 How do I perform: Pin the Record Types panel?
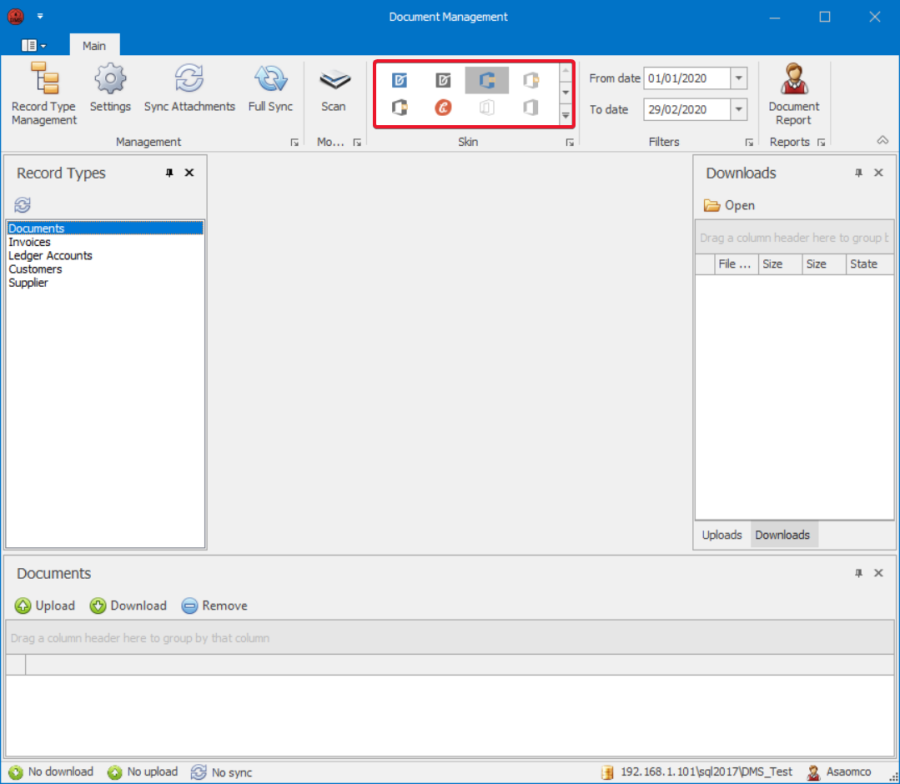(169, 173)
